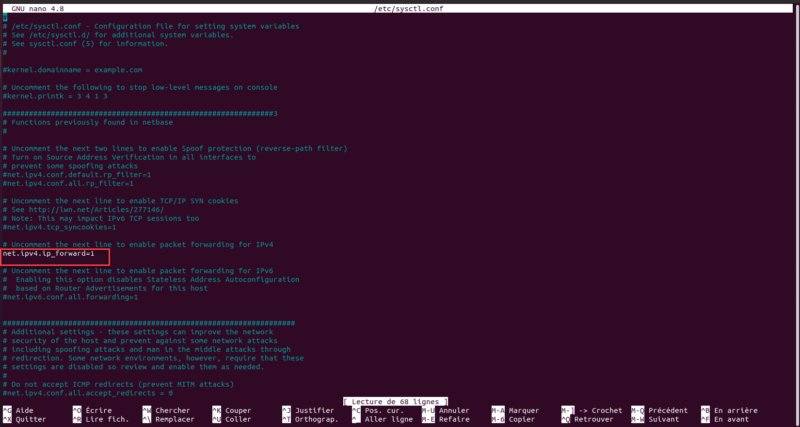Click the M-U Annuler shortcut
Viewport: 800px width, 427px height.
(x=445, y=410)
